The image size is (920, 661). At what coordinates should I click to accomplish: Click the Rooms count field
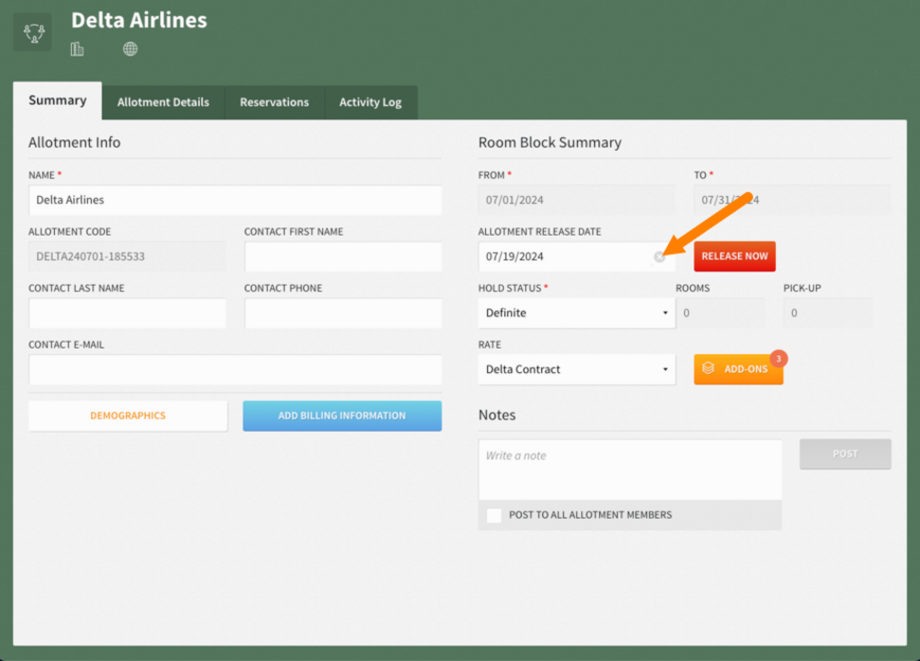(720, 313)
